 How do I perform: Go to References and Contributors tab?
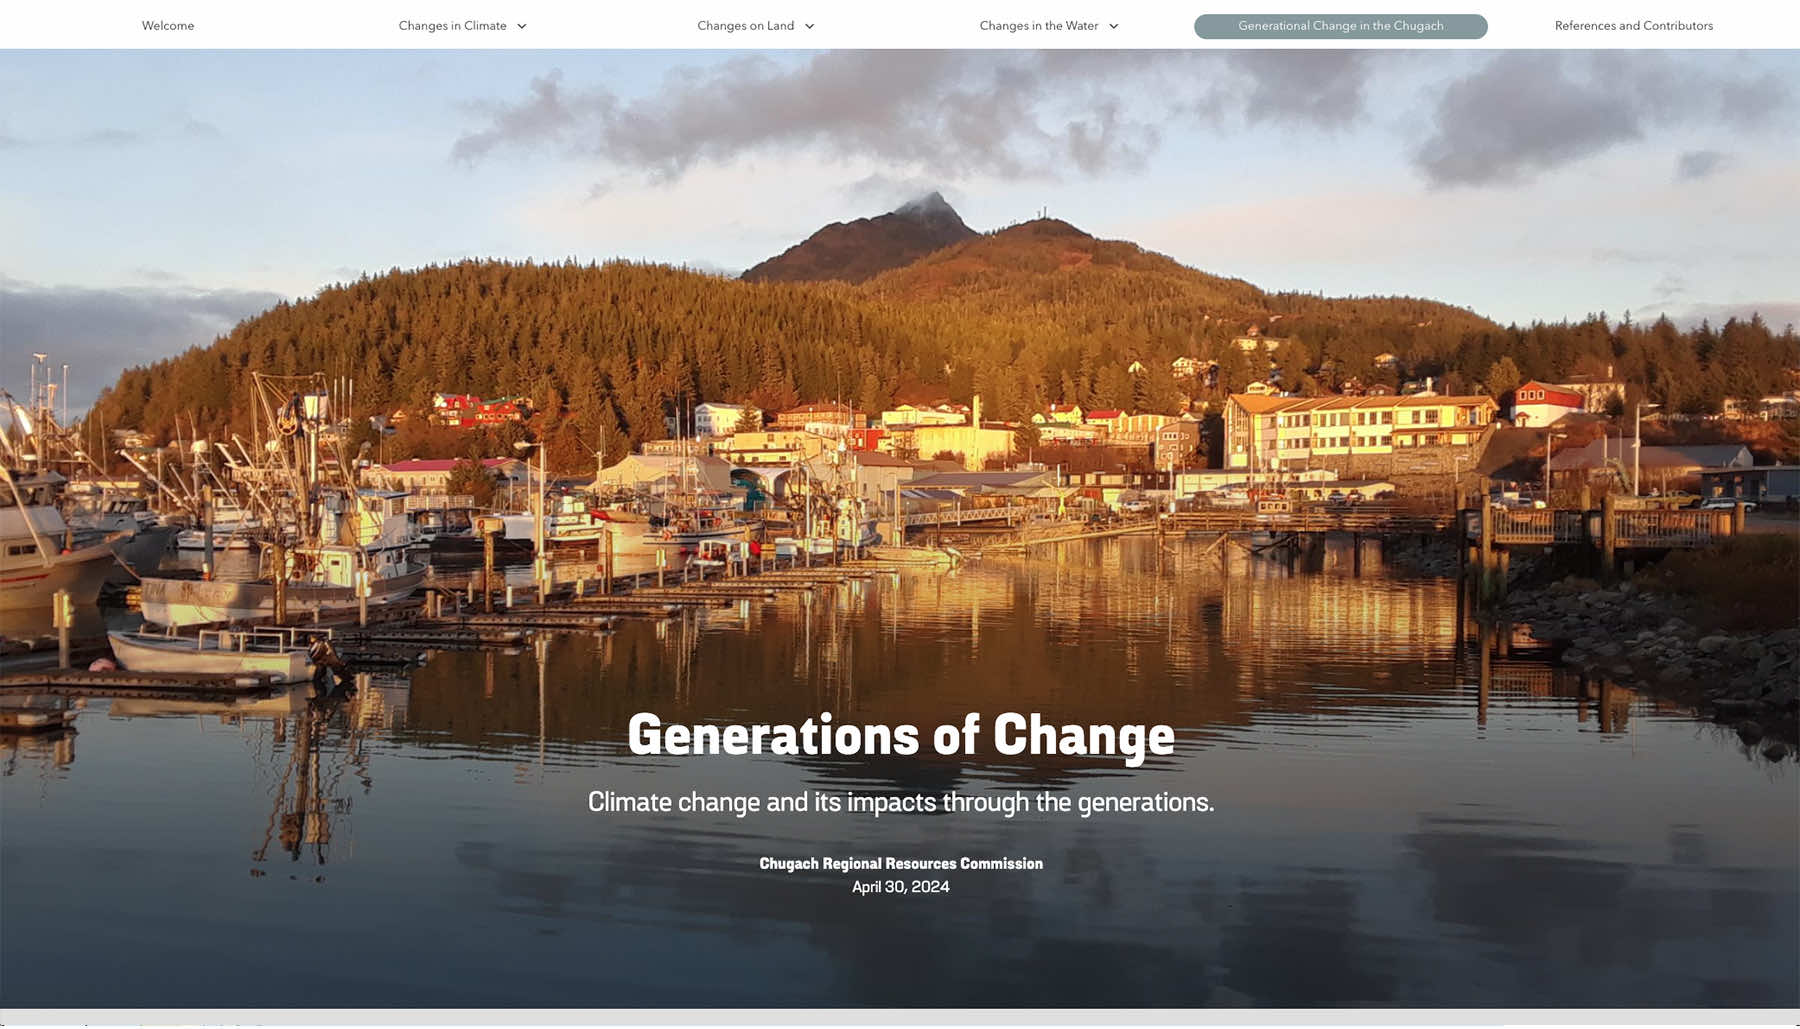click(1633, 26)
